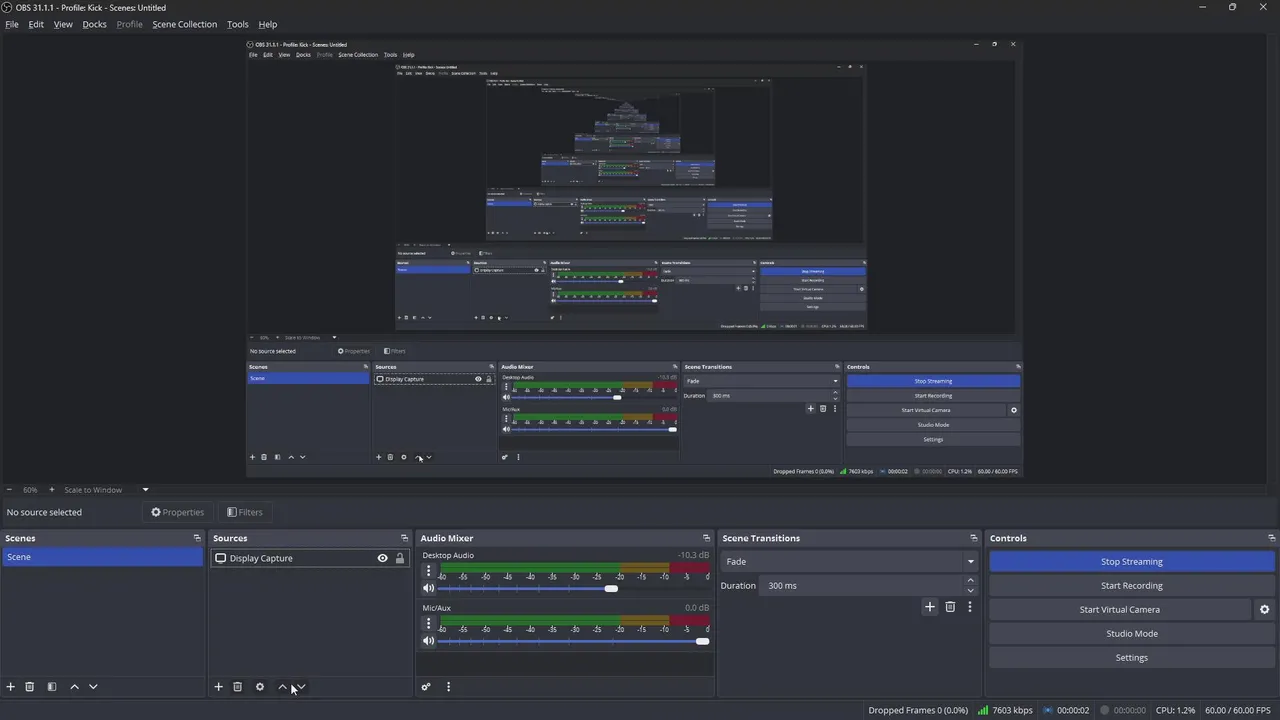Viewport: 1280px width, 720px height.
Task: Add a new source with plus icon
Action: pos(219,687)
